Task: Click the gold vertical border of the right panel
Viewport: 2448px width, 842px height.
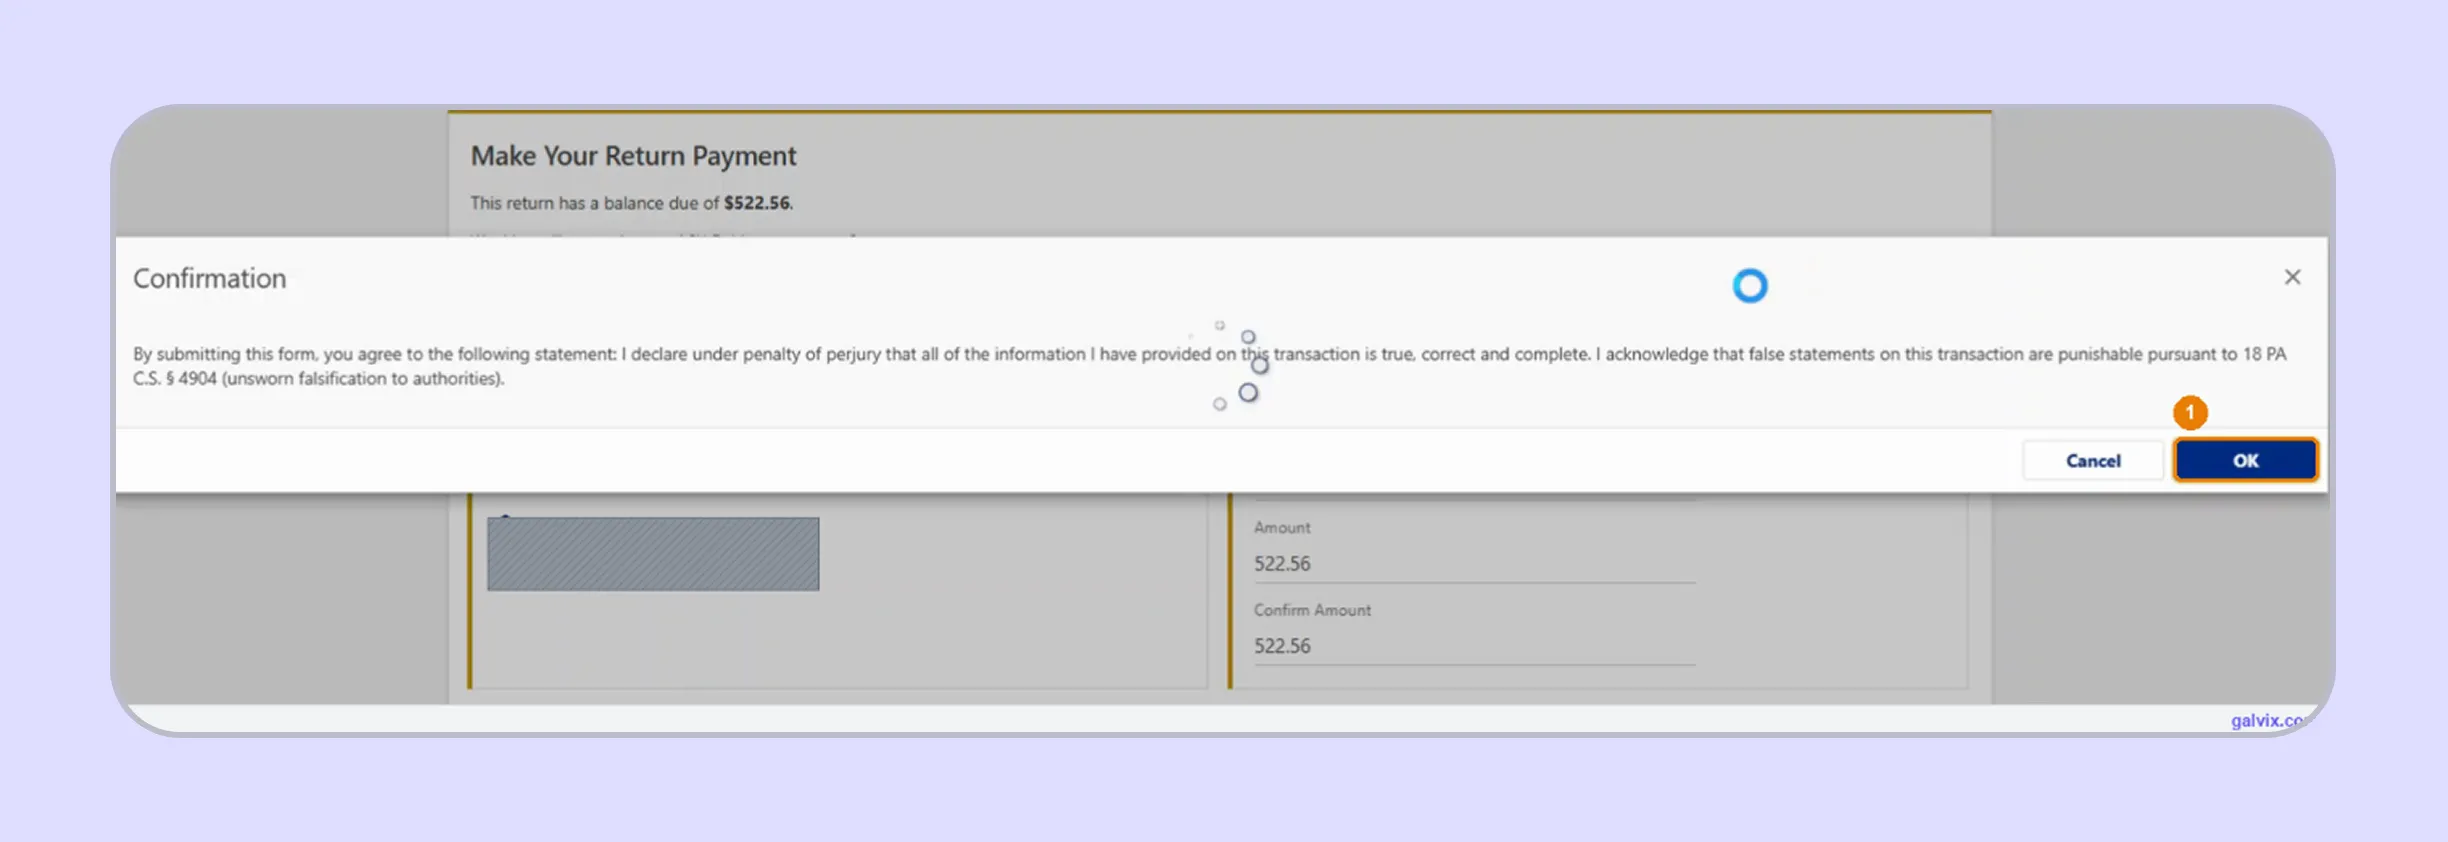Action: [x=1229, y=590]
